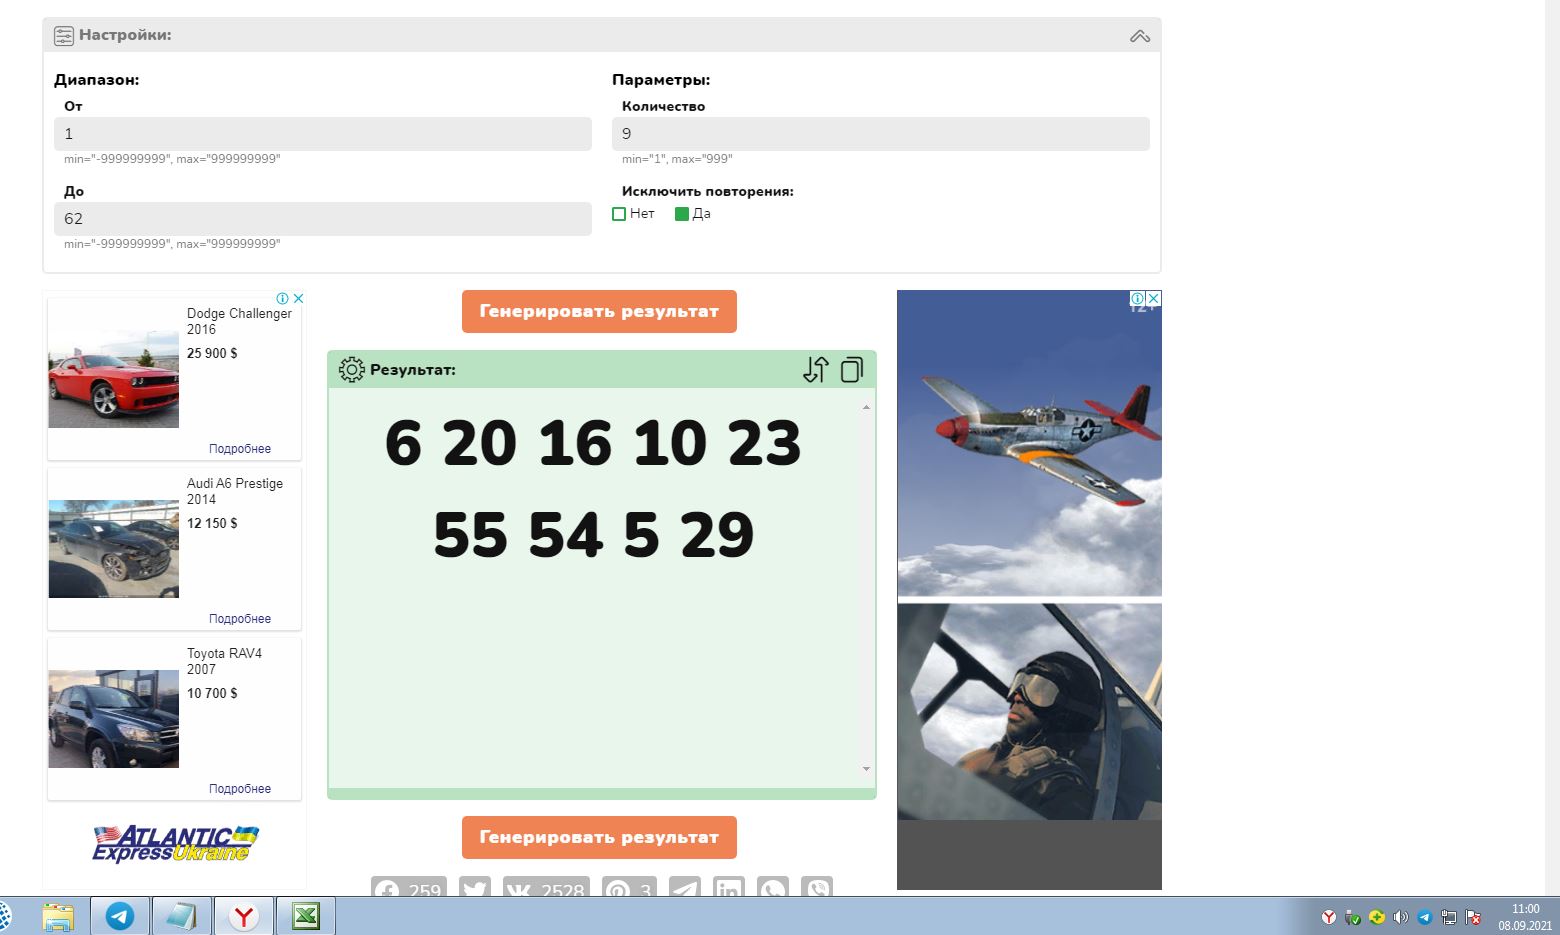Click the number 23 in the result
Viewport: 1560px width, 935px height.
click(765, 443)
